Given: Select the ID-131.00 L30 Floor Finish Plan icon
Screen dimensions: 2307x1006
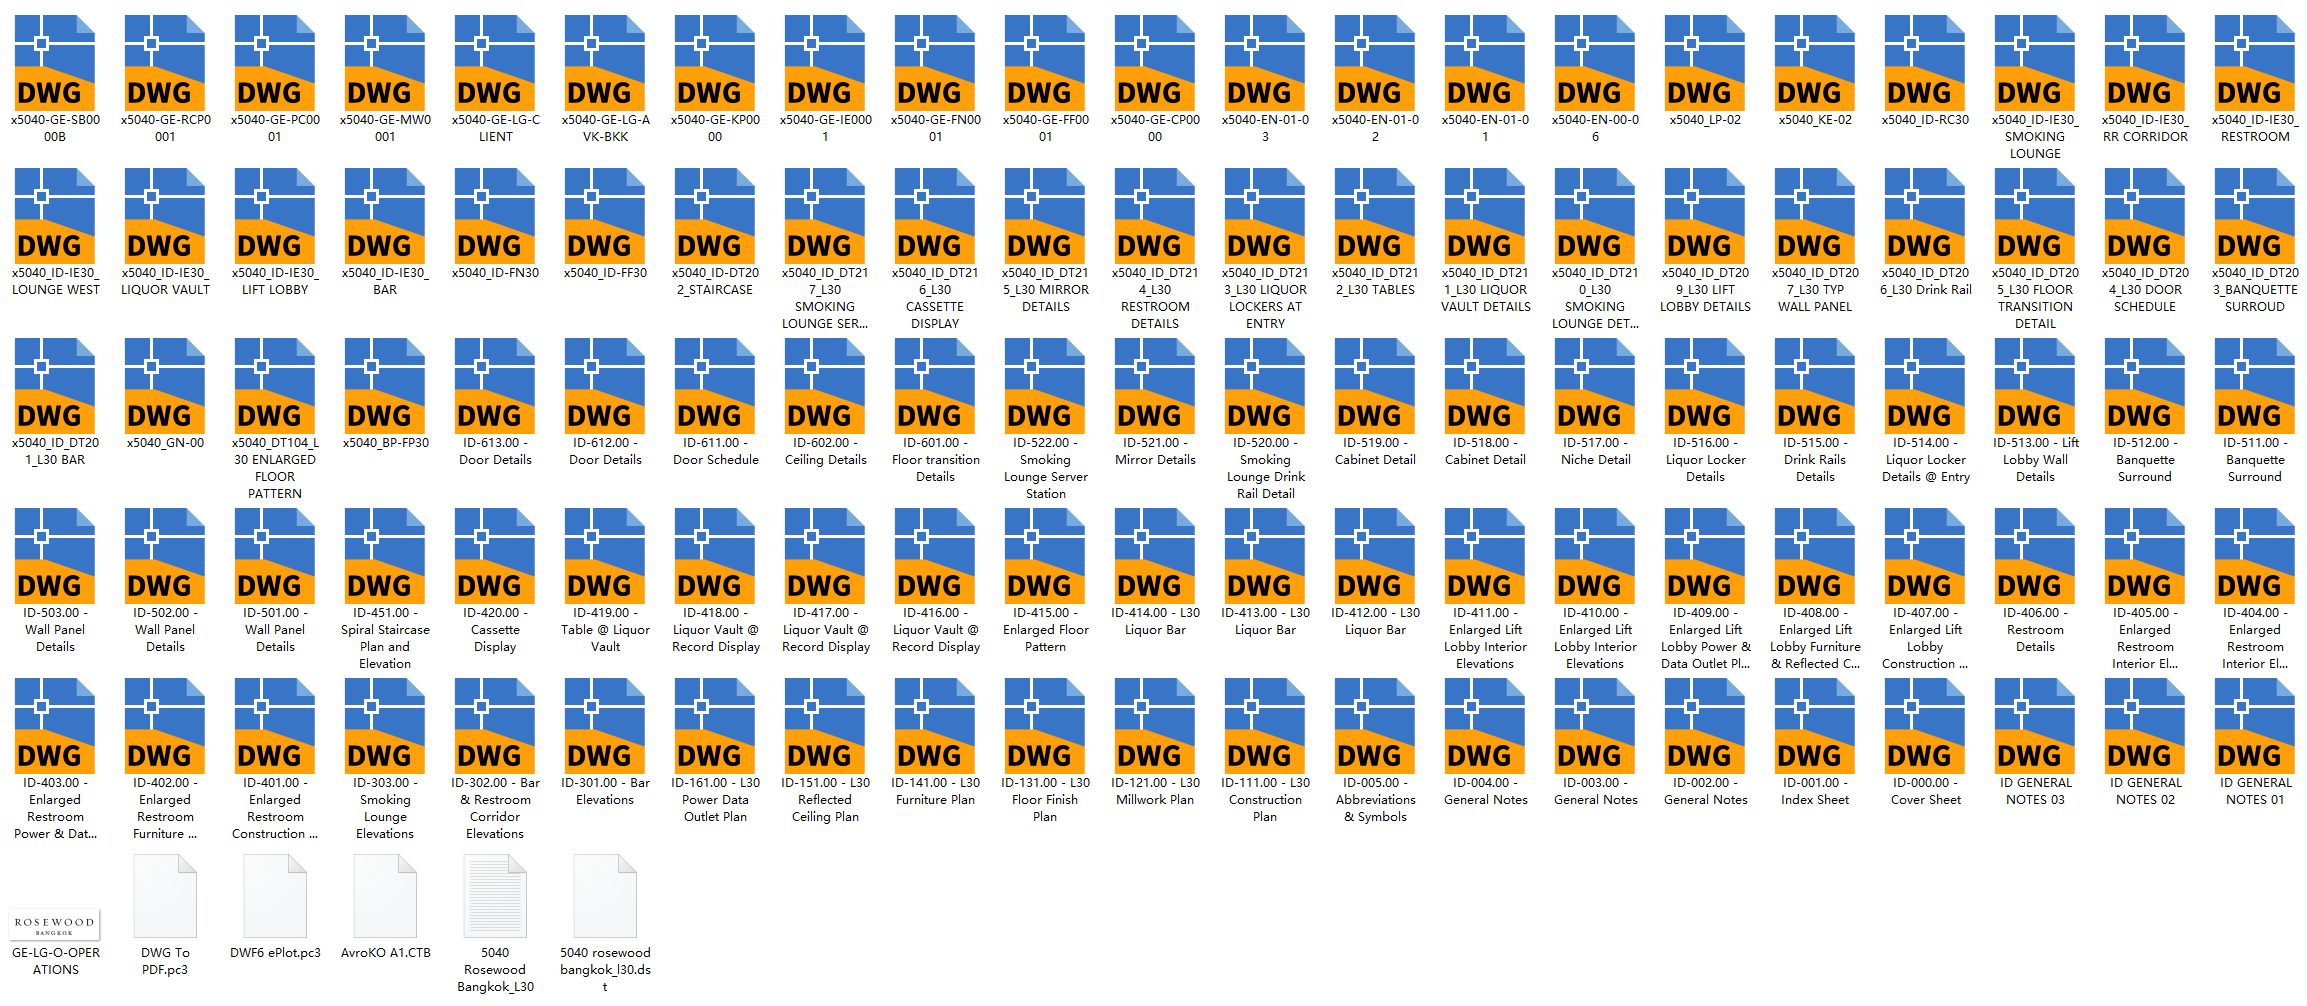Looking at the screenshot, I should [x=1045, y=725].
